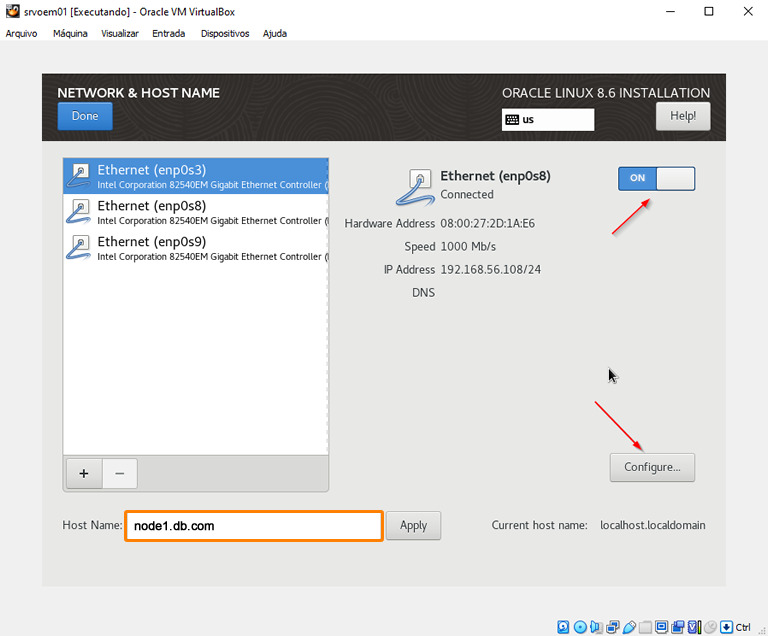
Task: Open the Entrada menu
Action: 168,33
